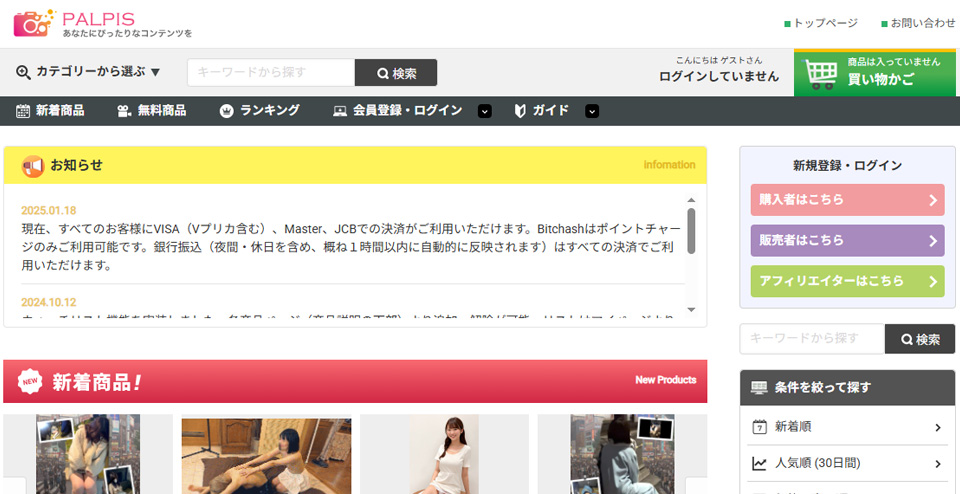Expand the arrow next to 会員登録・ログイン

click(x=484, y=111)
